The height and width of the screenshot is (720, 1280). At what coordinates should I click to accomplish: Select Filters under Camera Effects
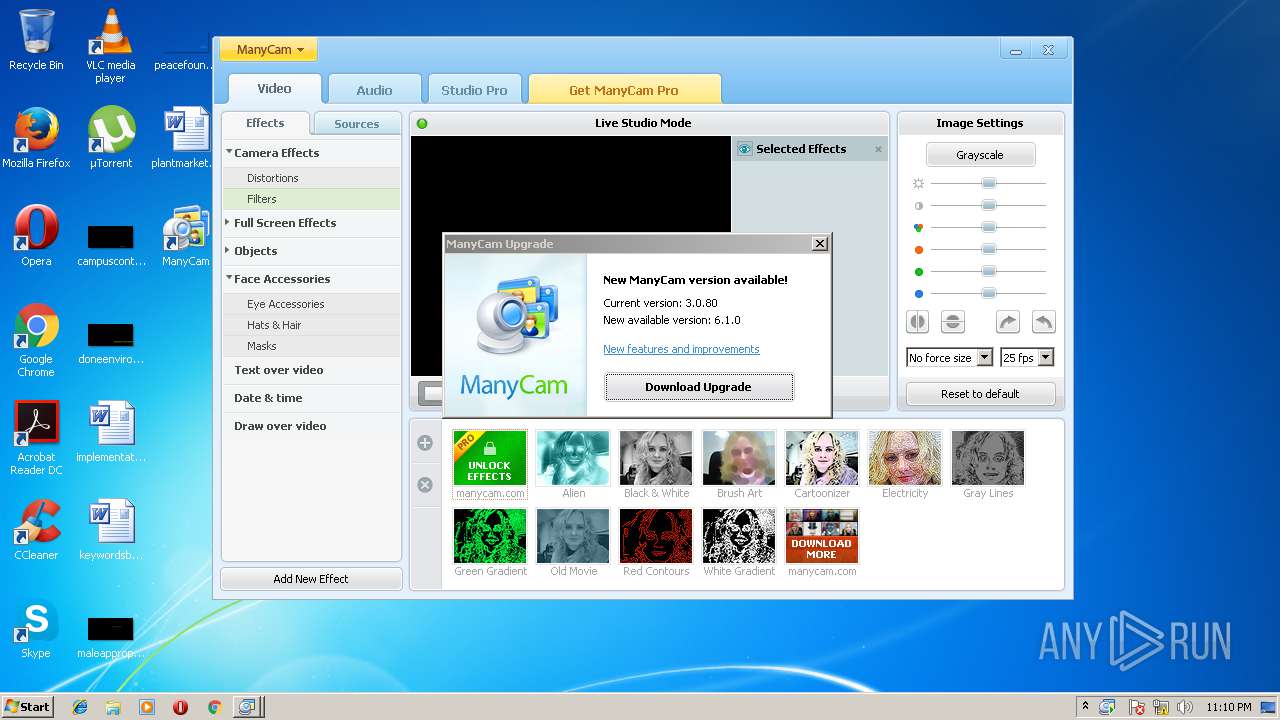click(x=311, y=199)
